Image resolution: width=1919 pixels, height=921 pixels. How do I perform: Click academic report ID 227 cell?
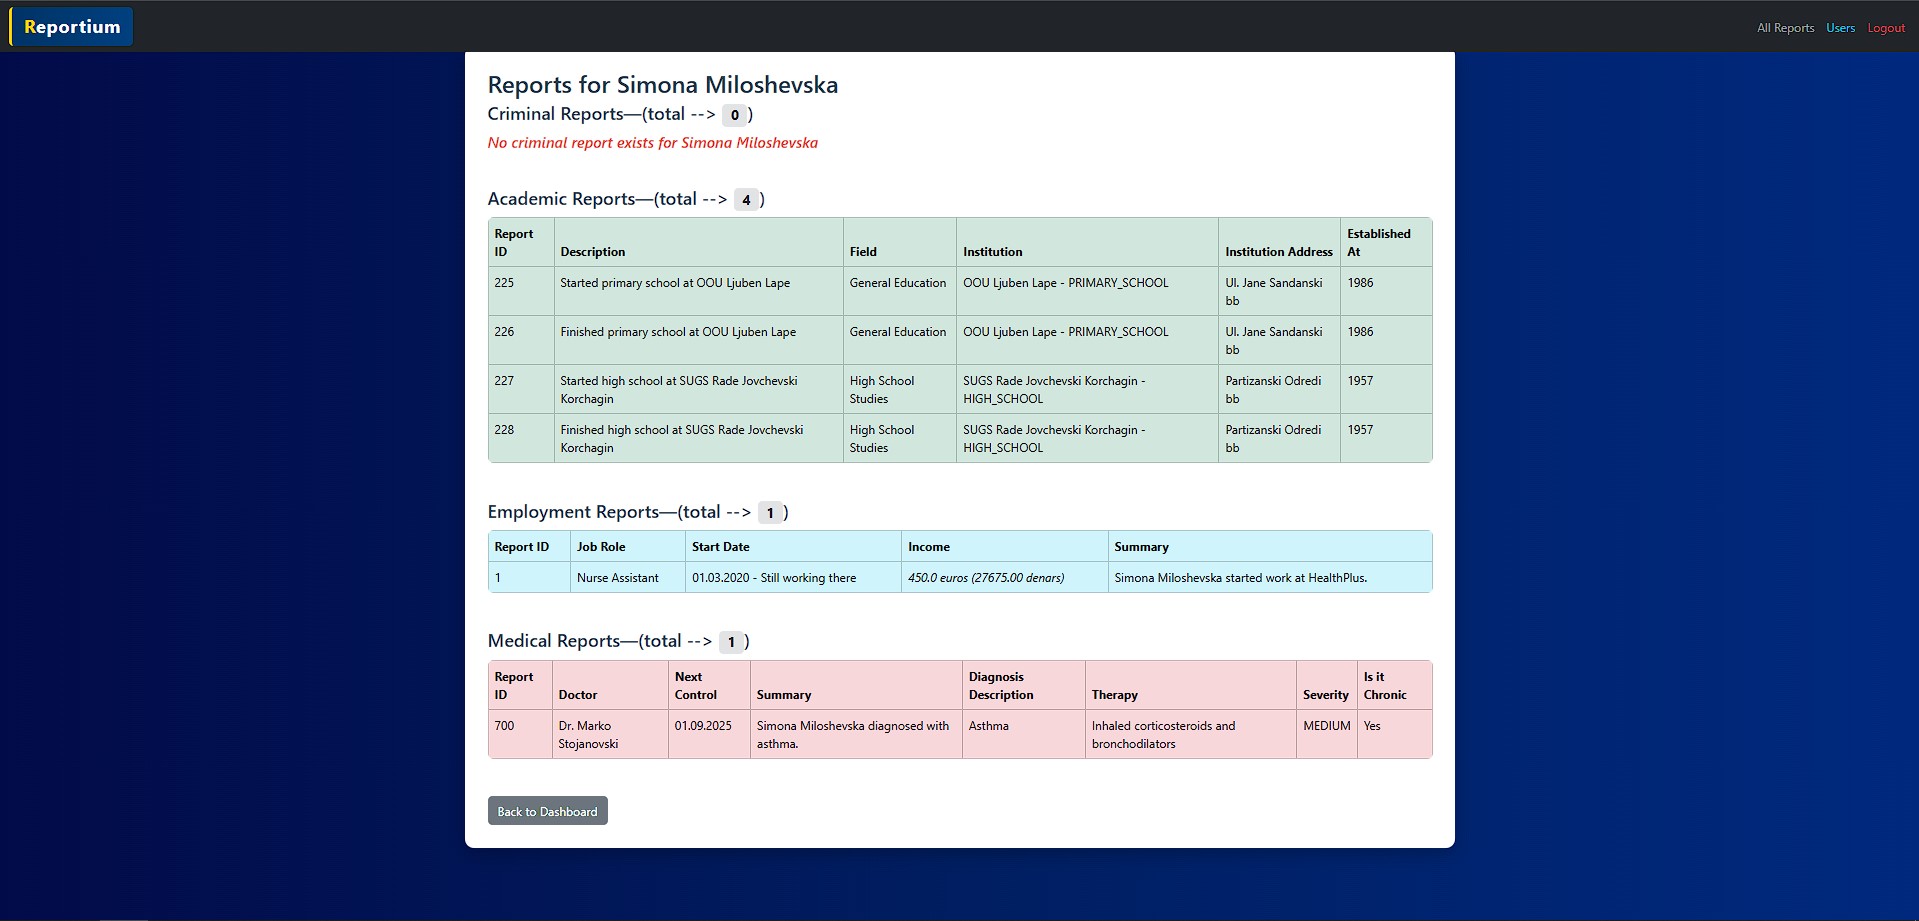521,389
